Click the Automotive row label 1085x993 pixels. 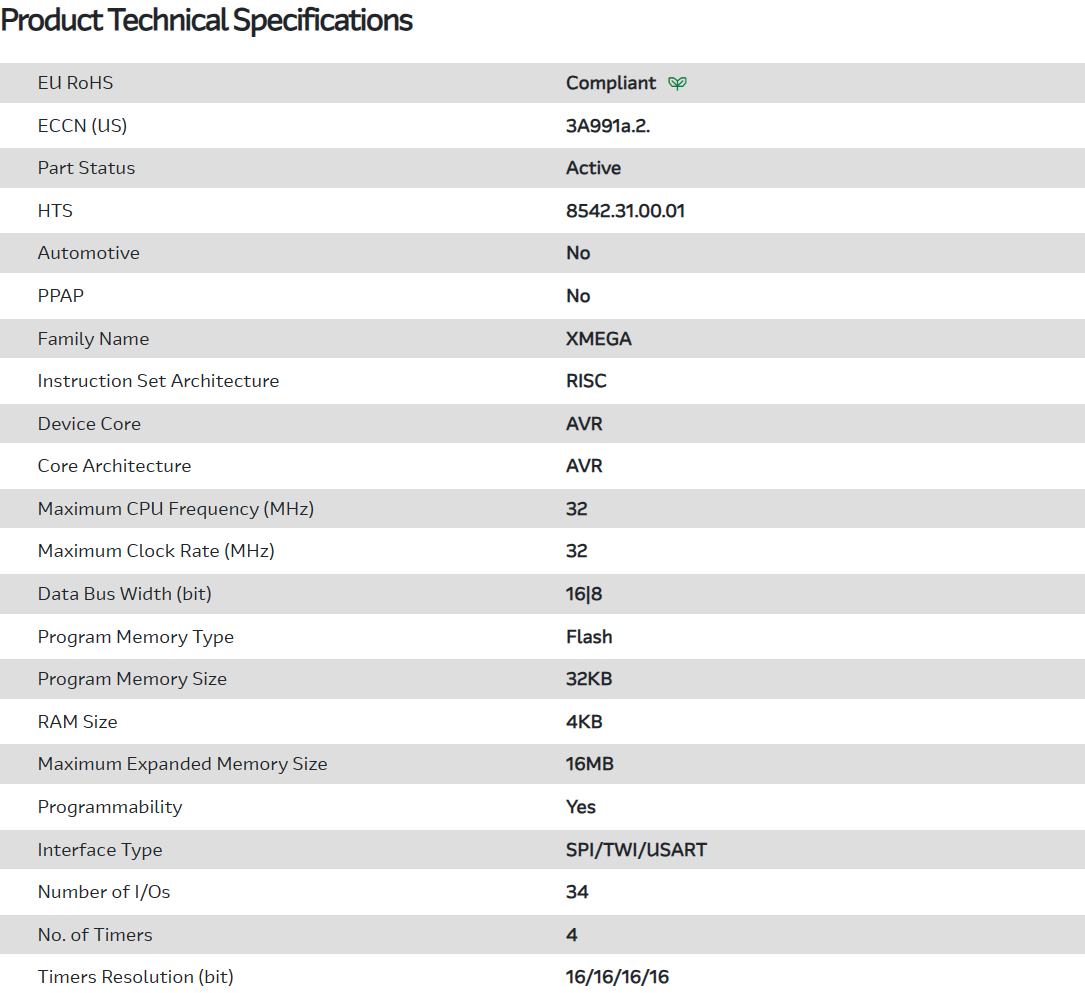pos(88,253)
